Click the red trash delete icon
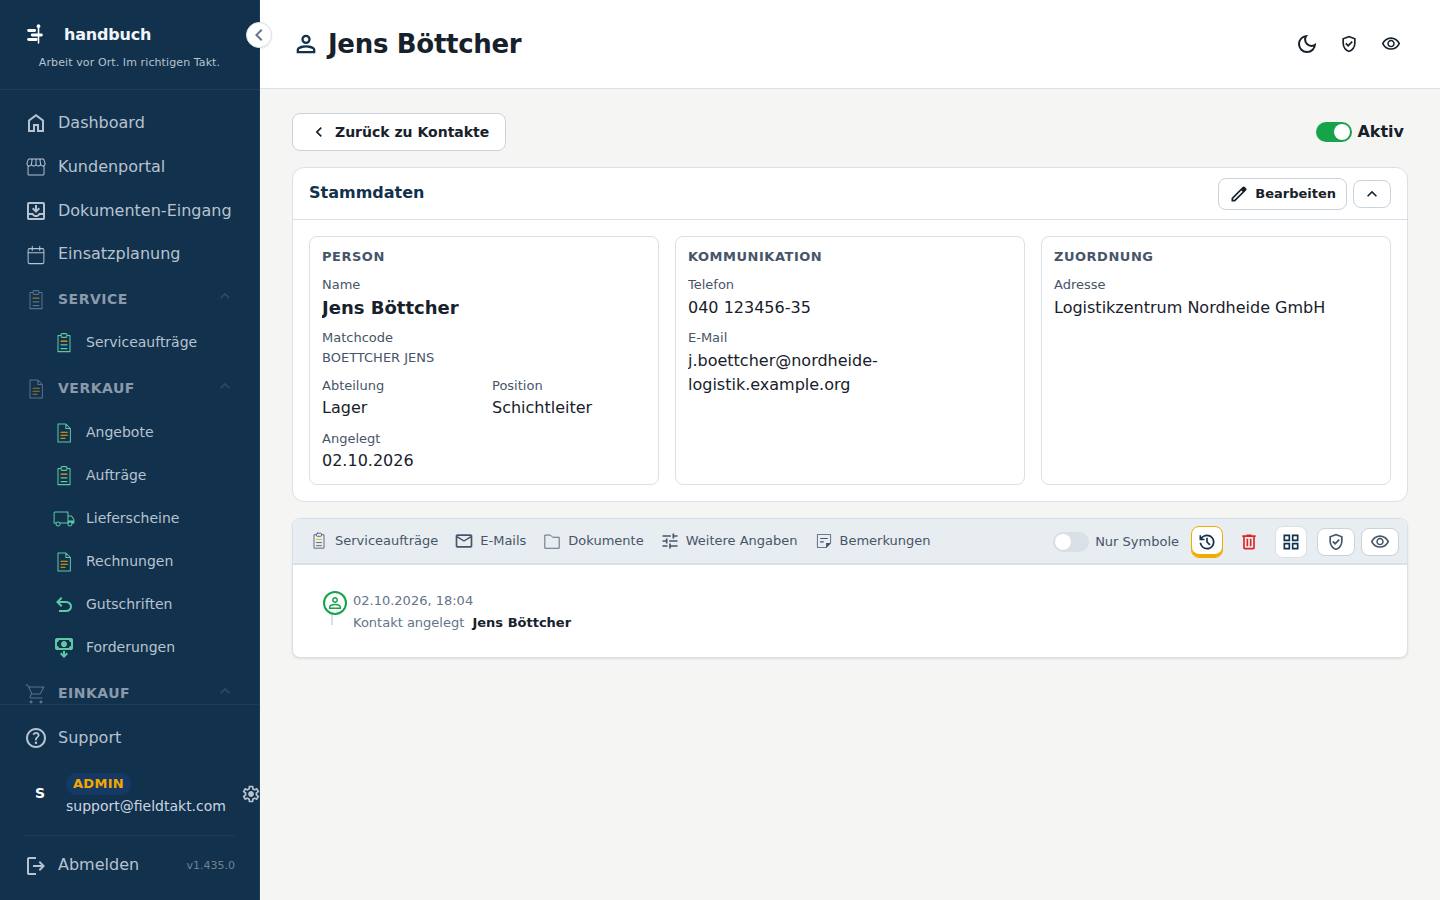The height and width of the screenshot is (900, 1440). 1249,541
